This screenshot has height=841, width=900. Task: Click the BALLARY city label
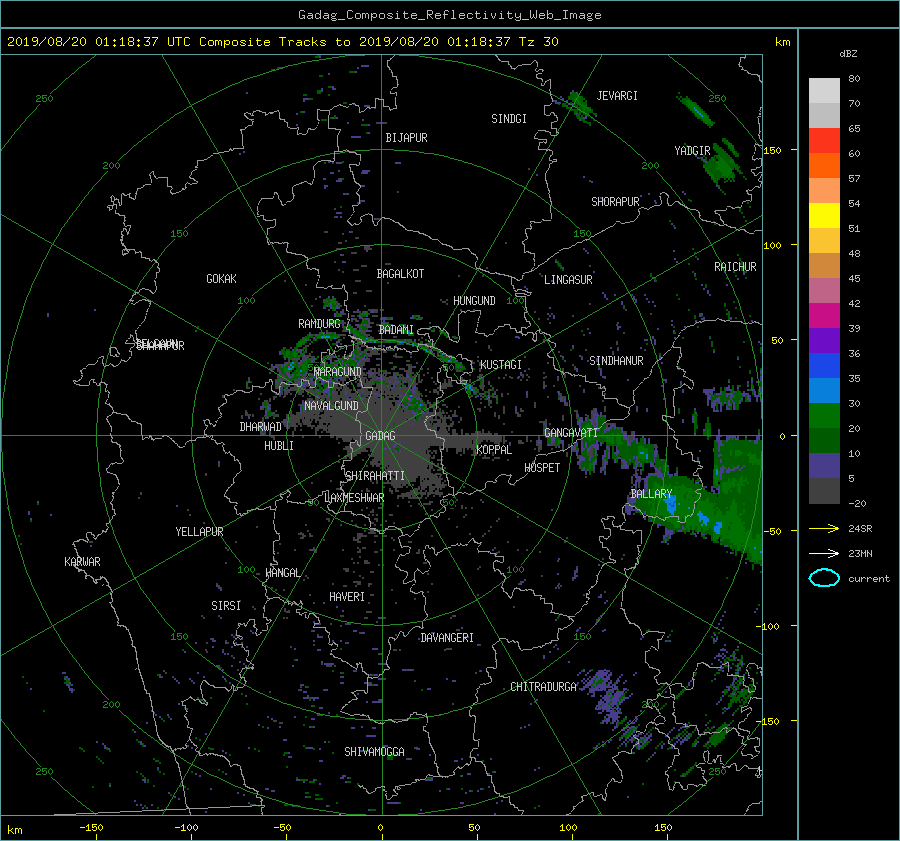[651, 494]
